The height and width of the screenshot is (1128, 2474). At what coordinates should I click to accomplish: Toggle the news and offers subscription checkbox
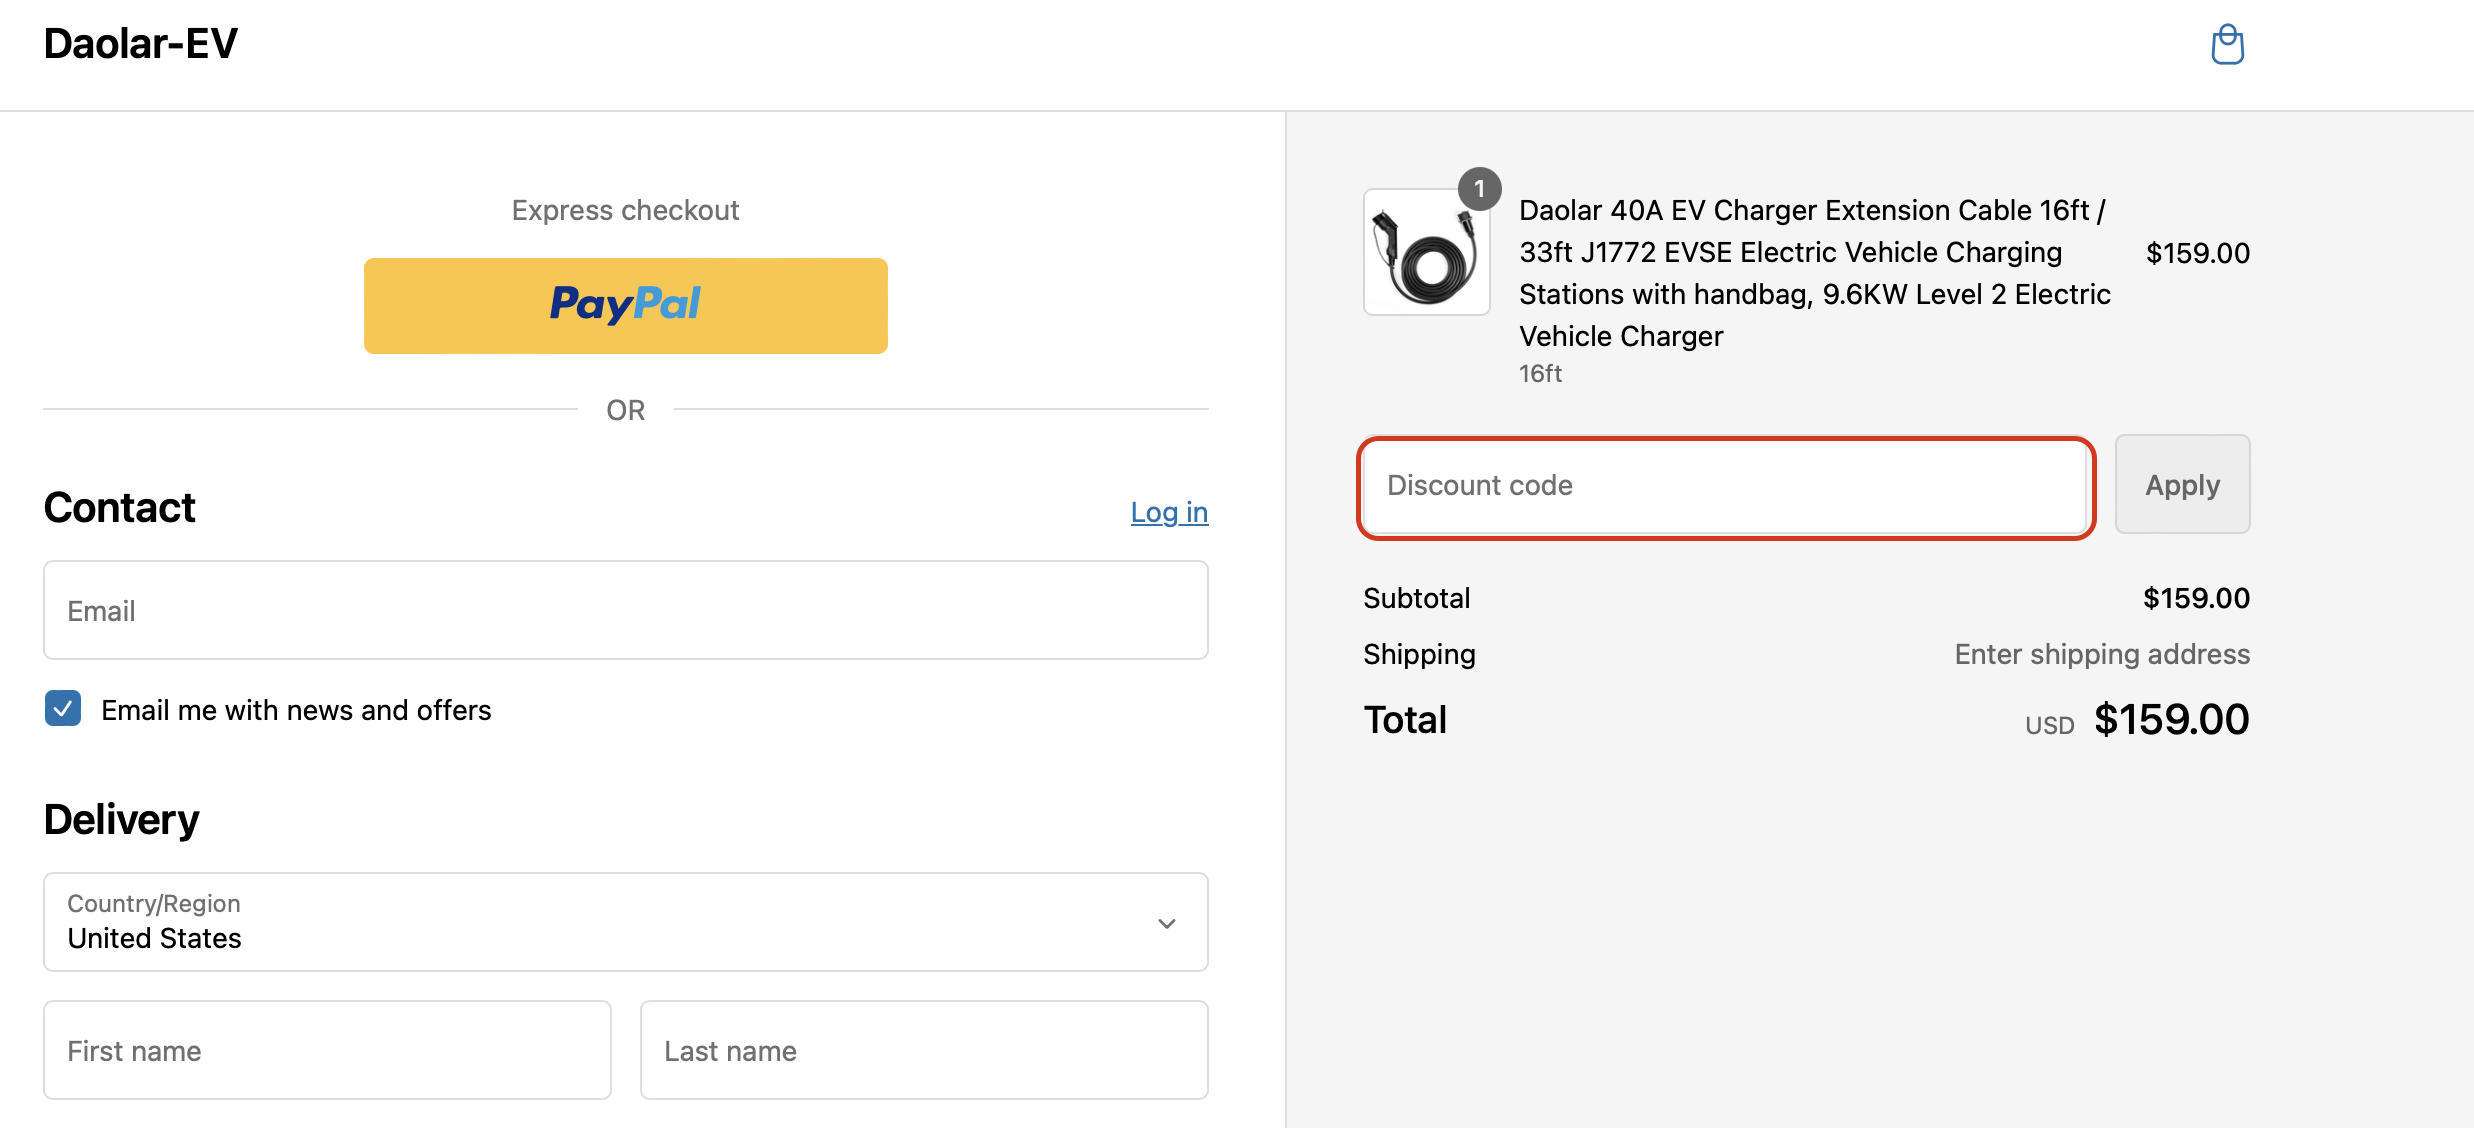click(62, 709)
